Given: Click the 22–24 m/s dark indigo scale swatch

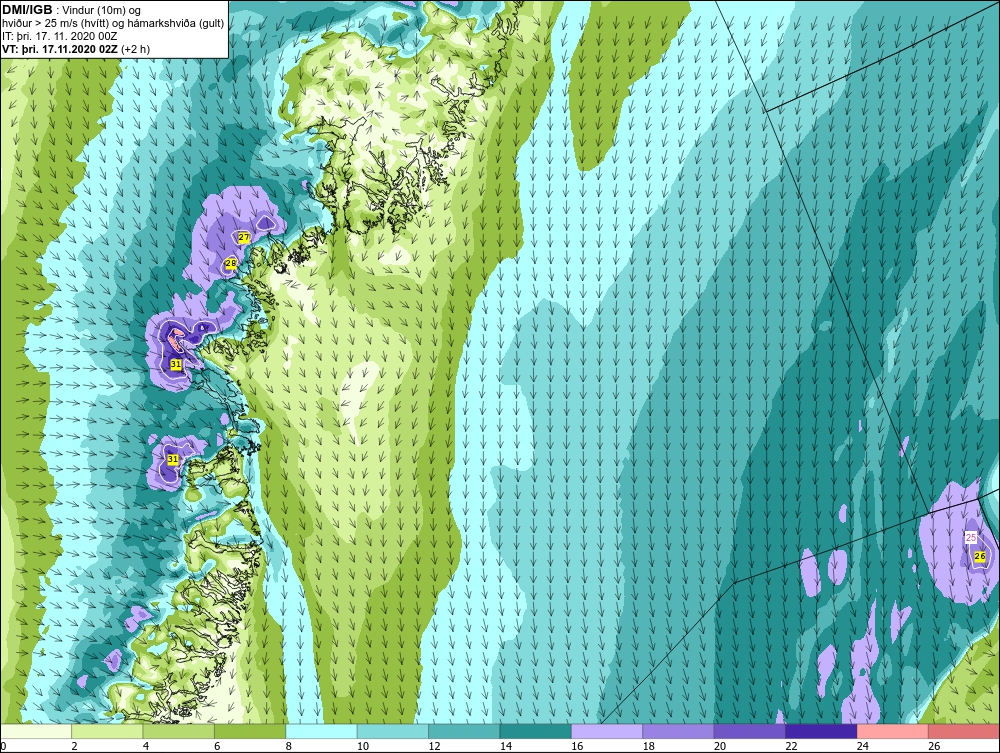Looking at the screenshot, I should (x=821, y=731).
